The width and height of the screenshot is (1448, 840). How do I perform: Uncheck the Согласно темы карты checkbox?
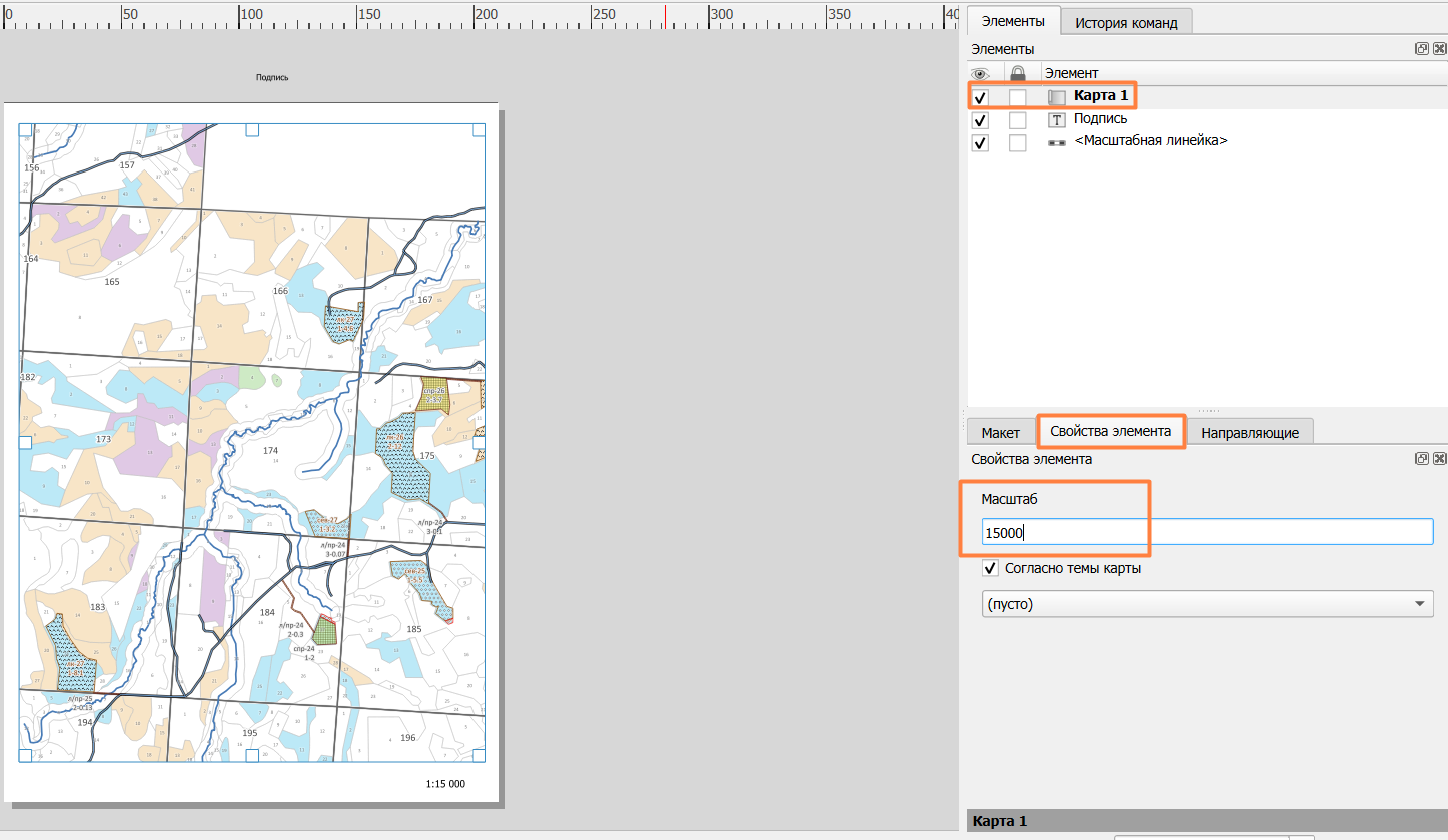pos(991,568)
